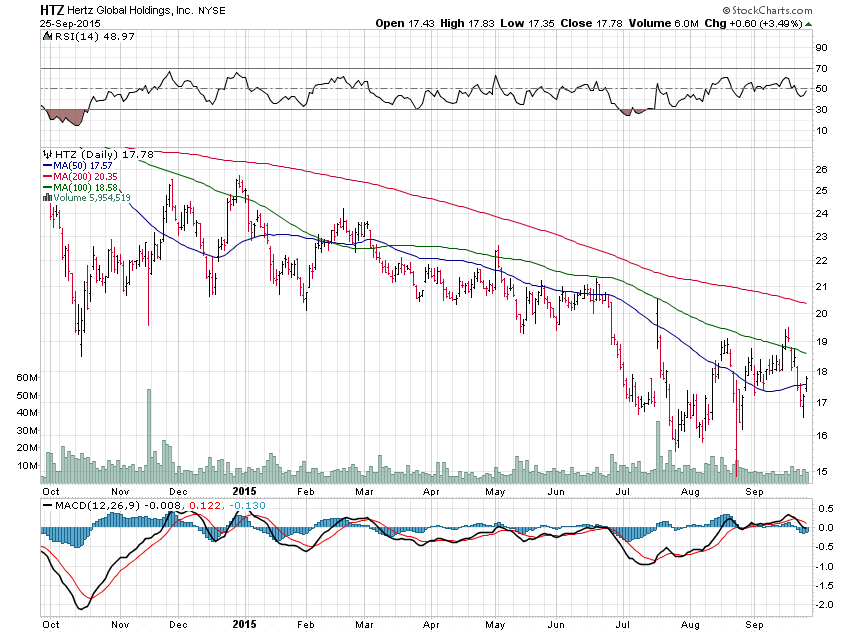850x633 pixels.
Task: Click the Oct label under the volume bars
Action: tap(51, 492)
